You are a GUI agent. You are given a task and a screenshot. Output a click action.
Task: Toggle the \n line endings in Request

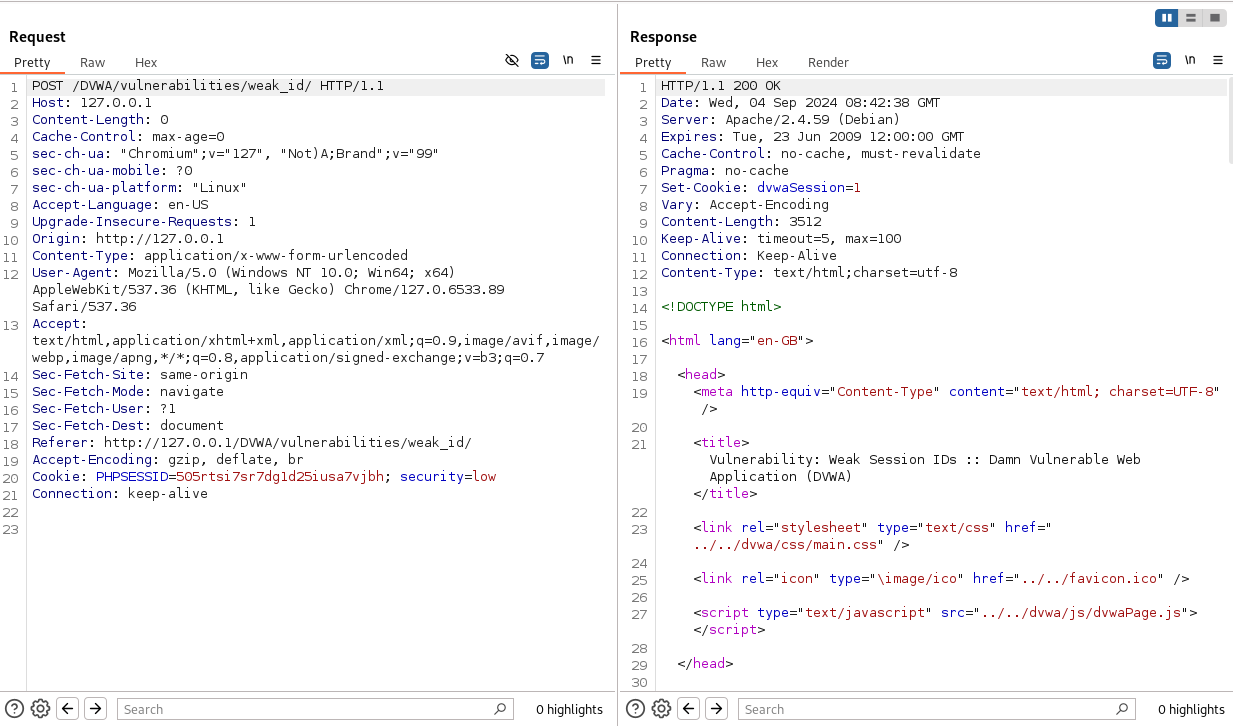click(x=568, y=61)
